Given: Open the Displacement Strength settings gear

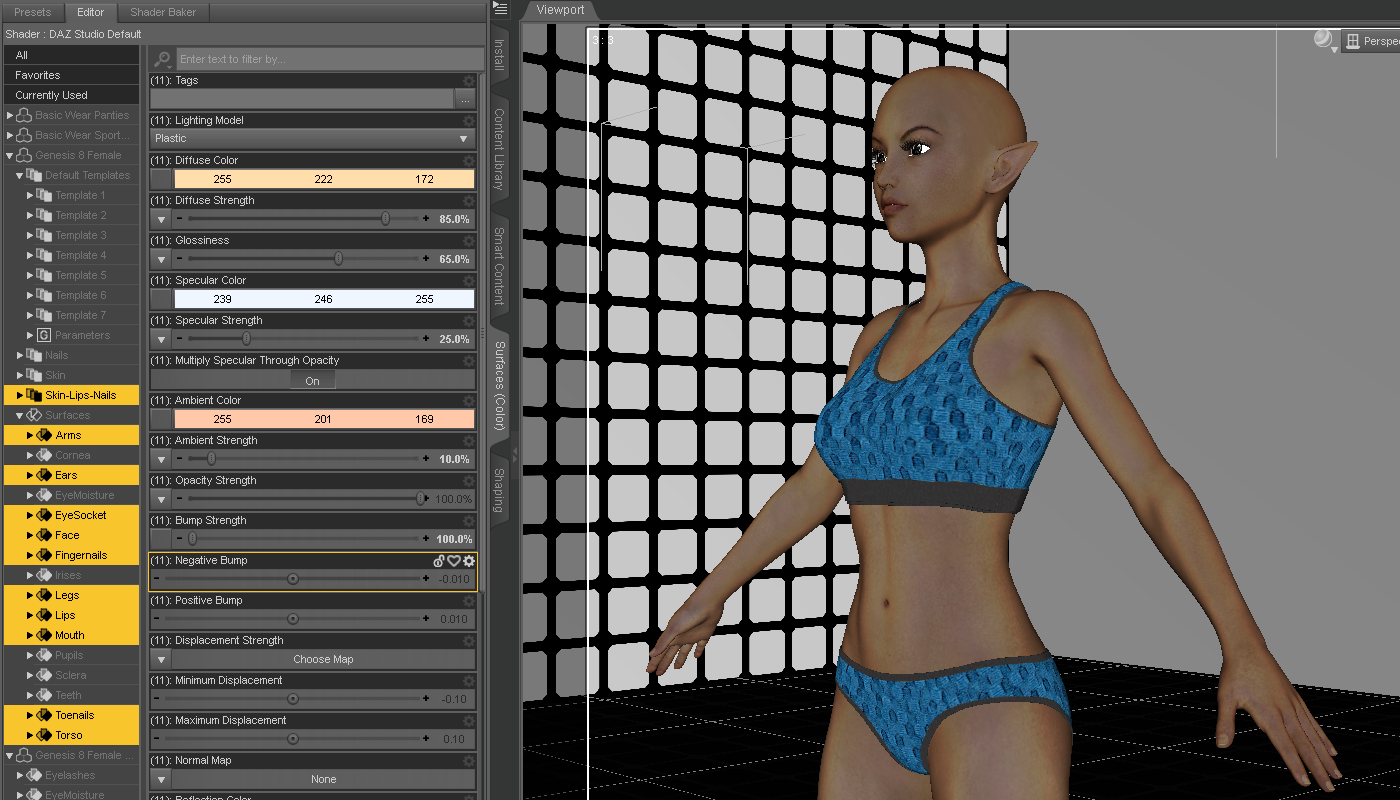Looking at the screenshot, I should pyautogui.click(x=469, y=641).
